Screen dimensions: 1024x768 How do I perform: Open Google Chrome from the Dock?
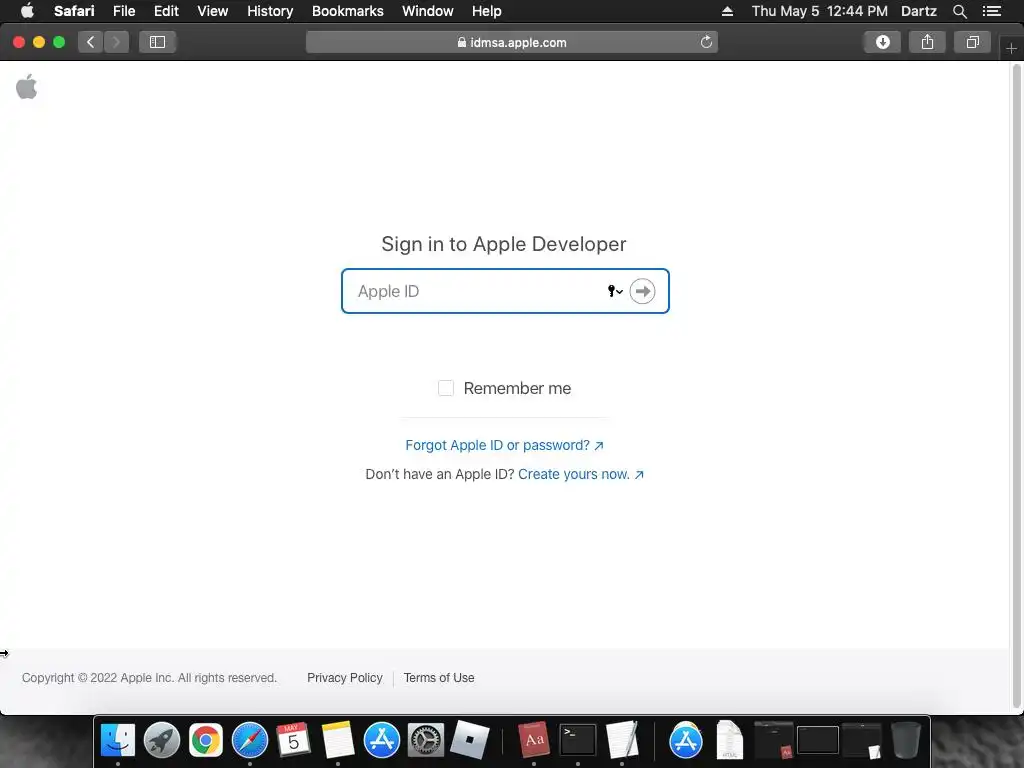(206, 740)
